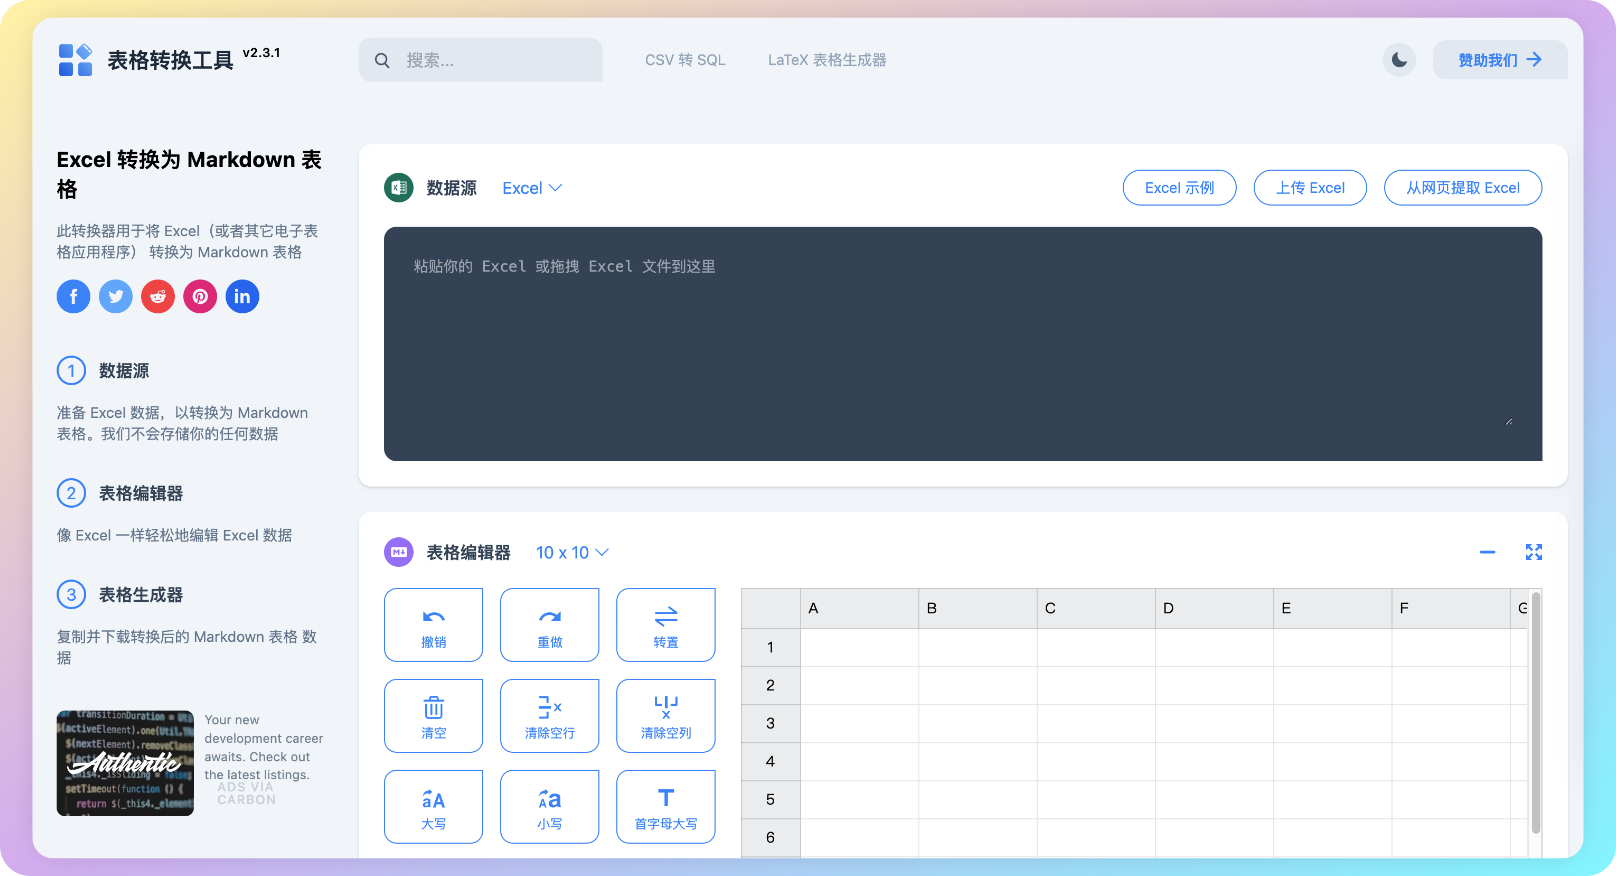The image size is (1616, 876).
Task: Share on Facebook icon
Action: click(x=73, y=296)
